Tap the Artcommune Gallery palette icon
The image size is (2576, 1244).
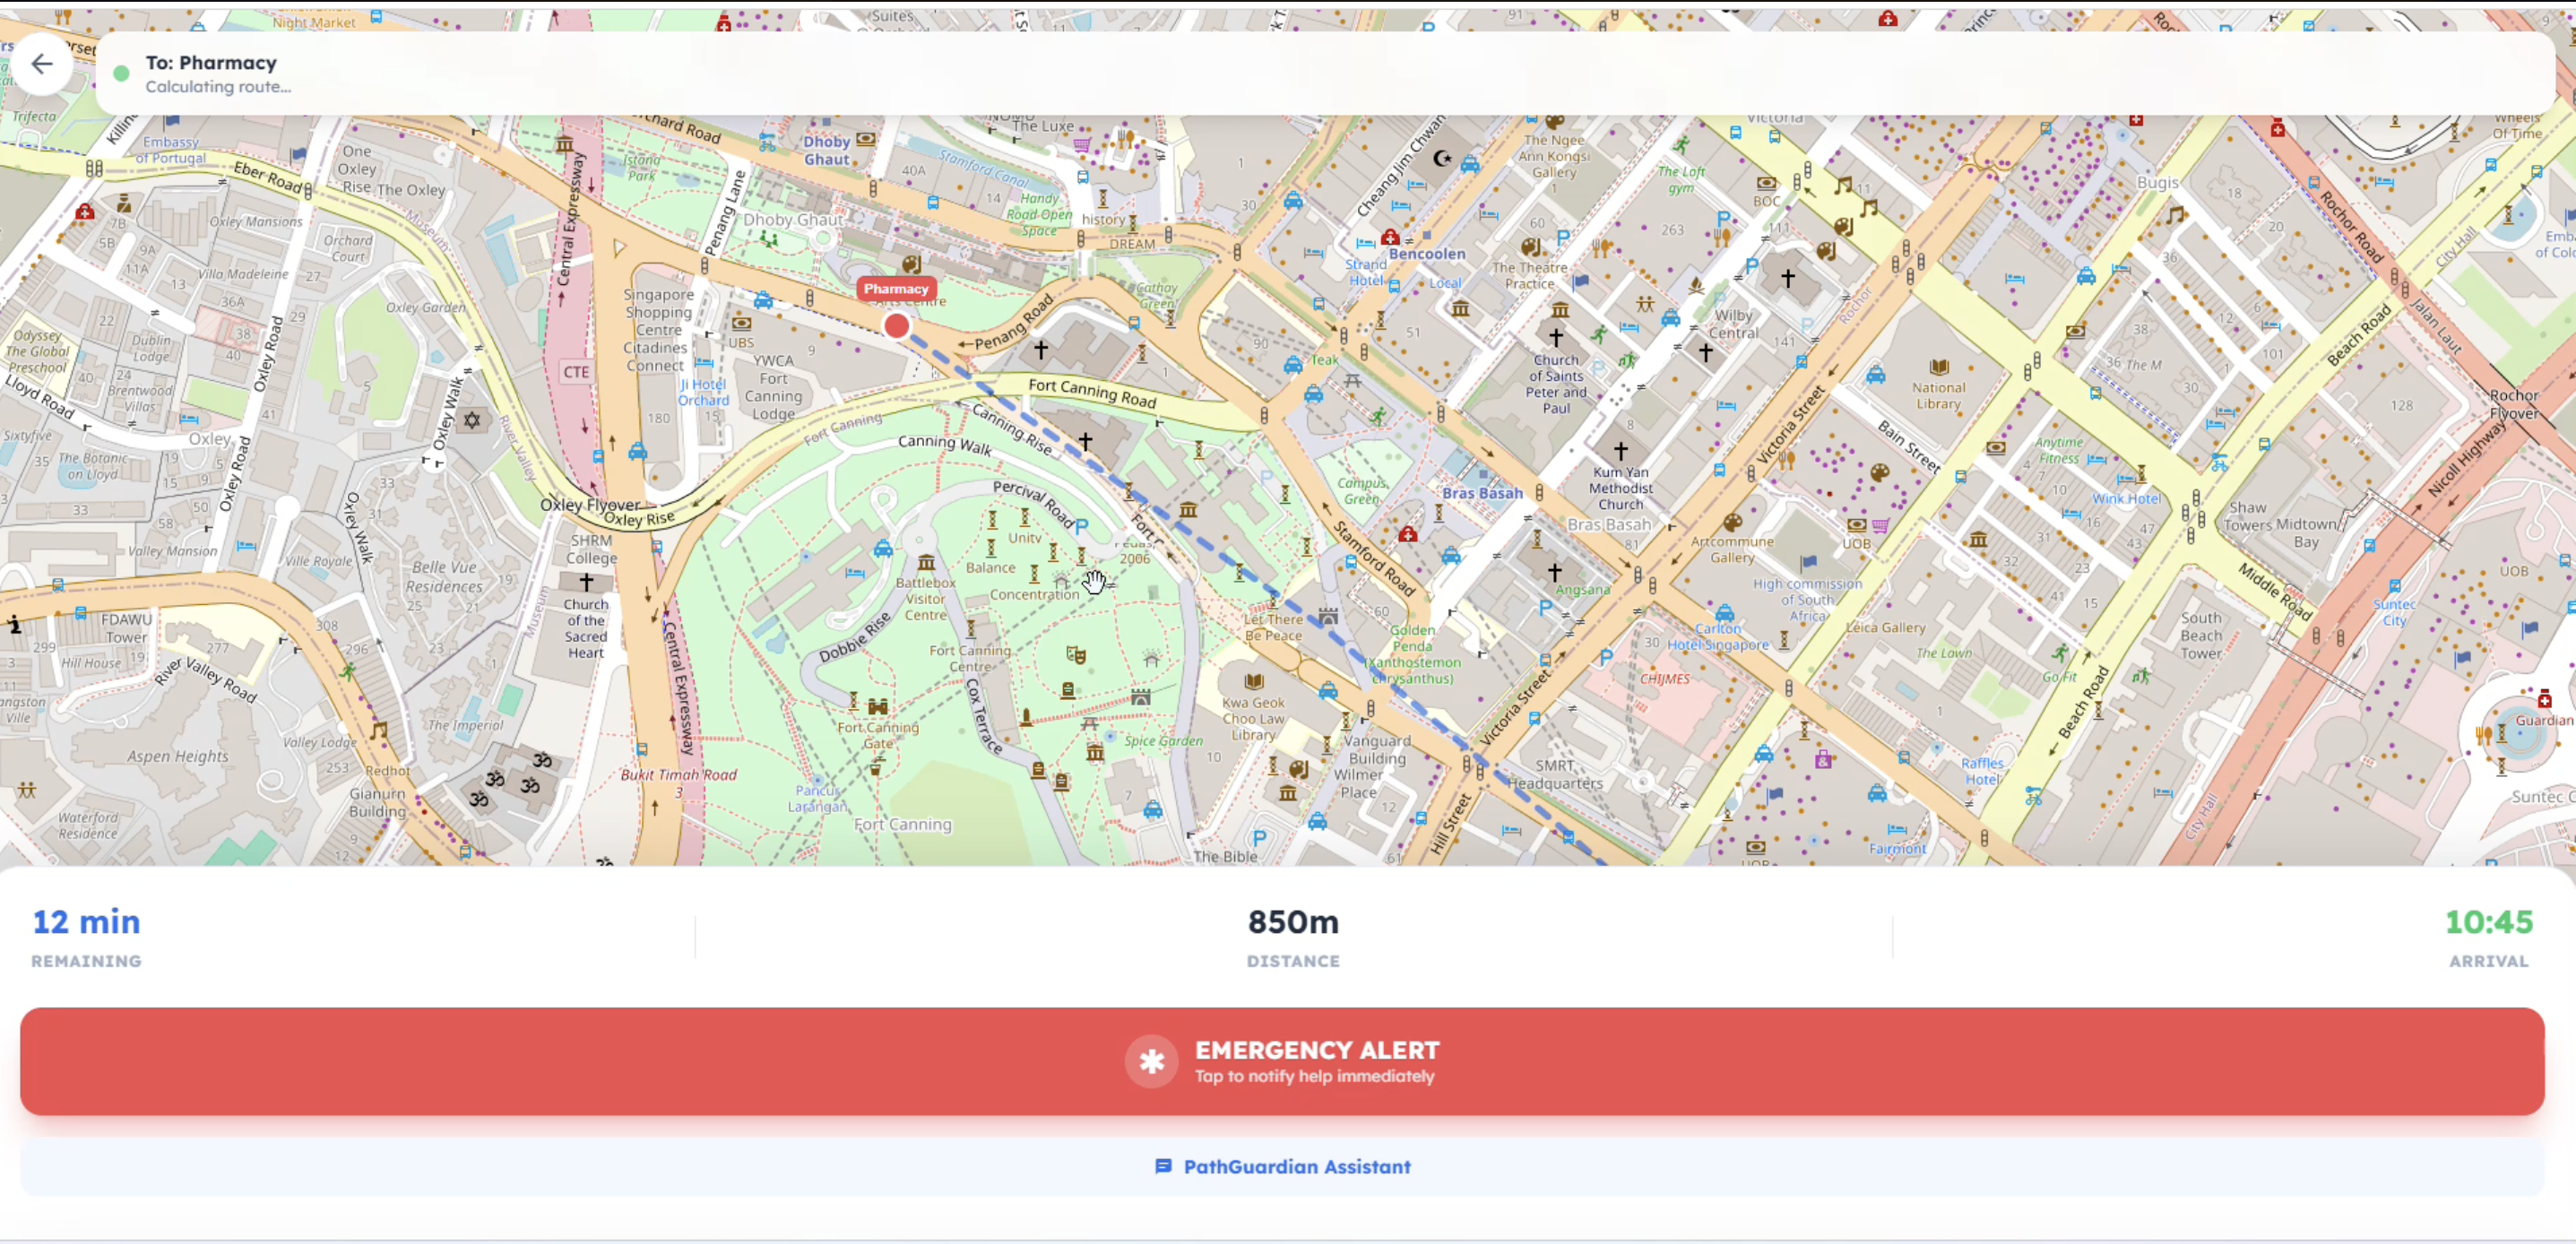[1733, 523]
